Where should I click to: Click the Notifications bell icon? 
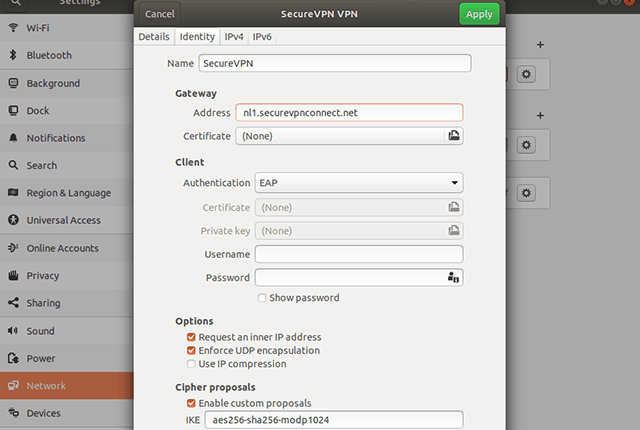pos(13,137)
